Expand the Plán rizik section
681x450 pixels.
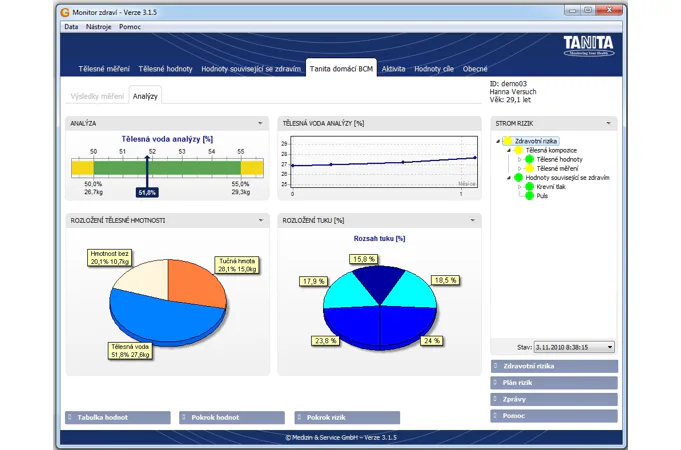(x=554, y=382)
